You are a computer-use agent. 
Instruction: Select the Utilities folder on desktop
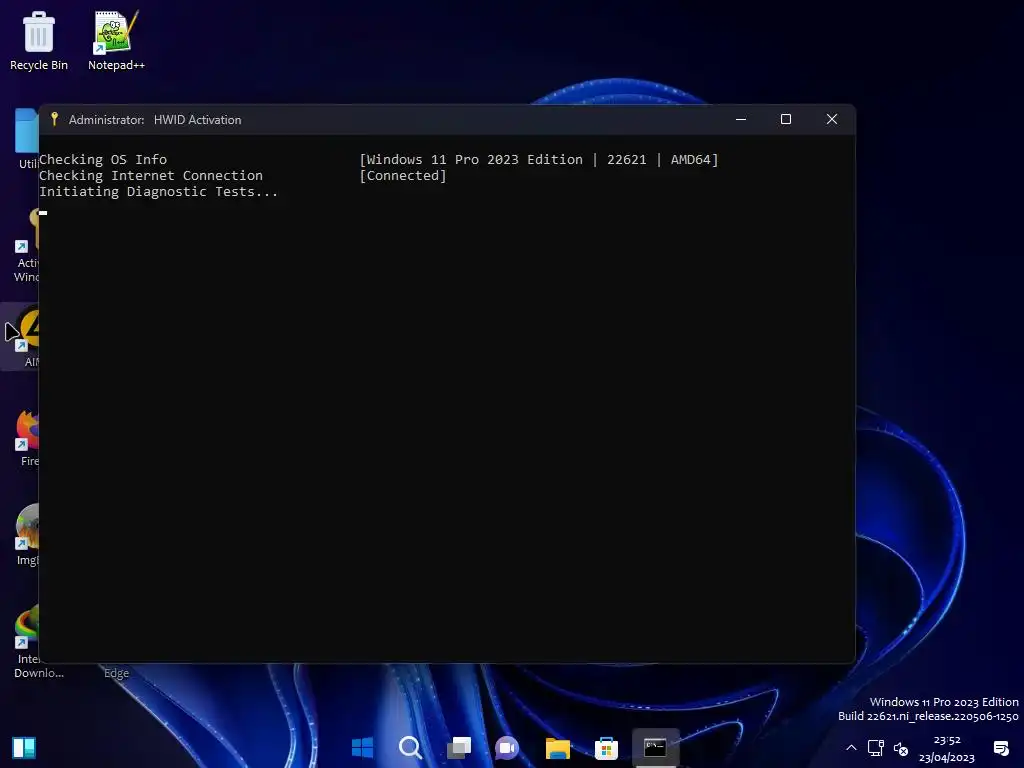pyautogui.click(x=27, y=139)
